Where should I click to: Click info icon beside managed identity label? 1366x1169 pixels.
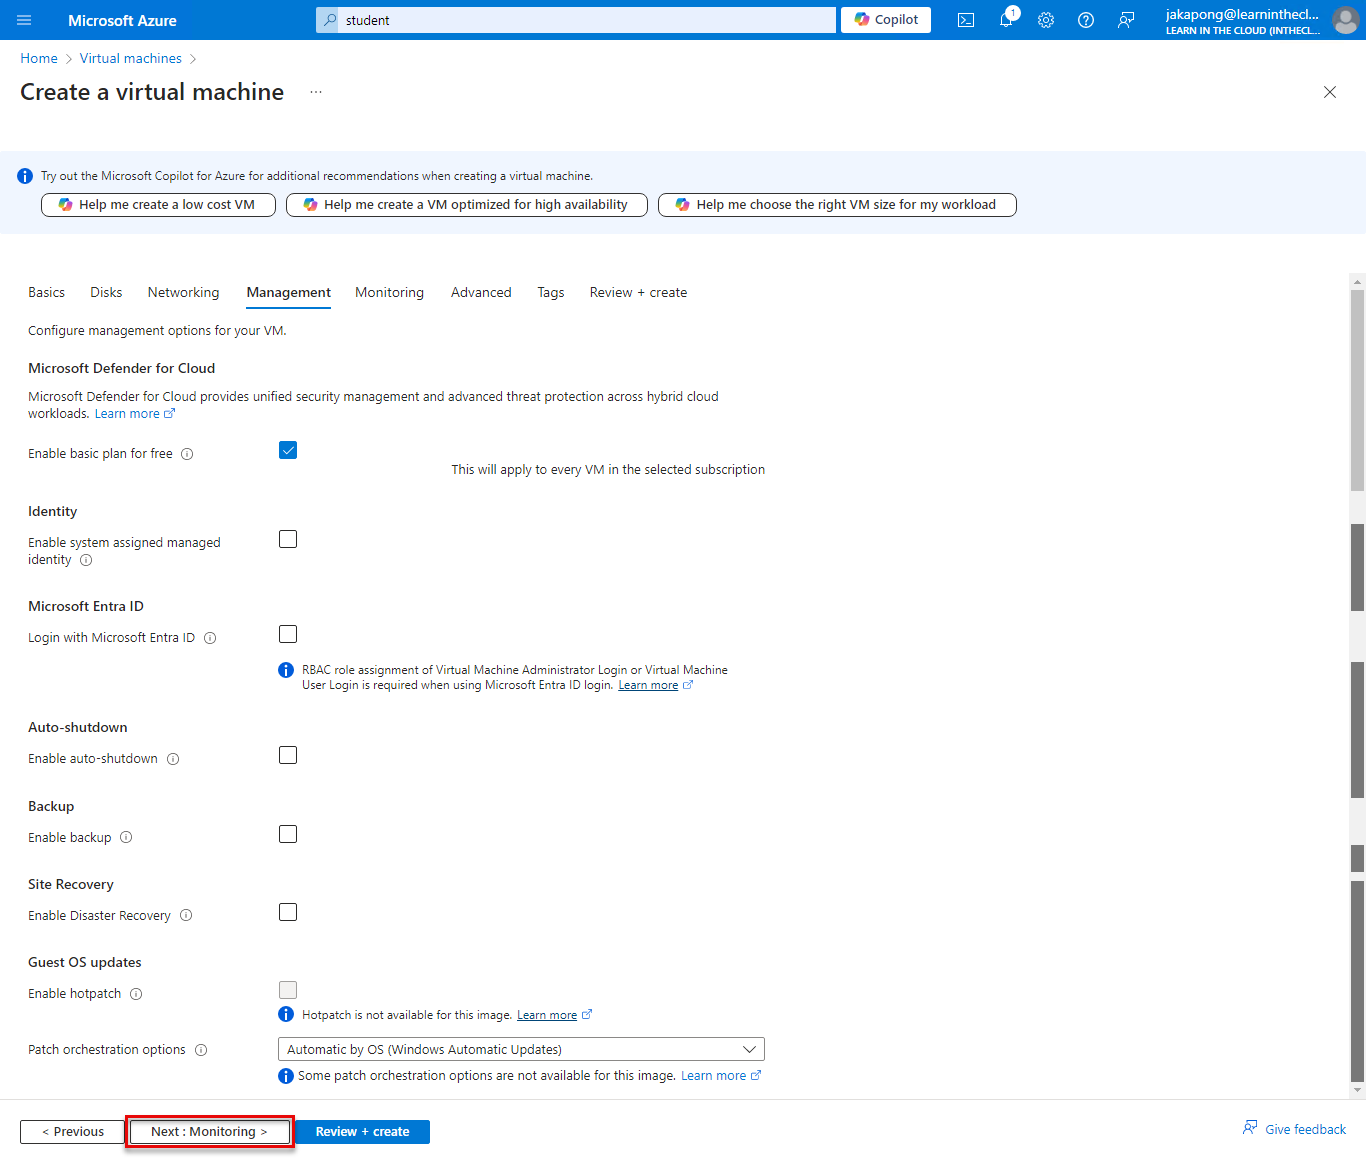(86, 560)
